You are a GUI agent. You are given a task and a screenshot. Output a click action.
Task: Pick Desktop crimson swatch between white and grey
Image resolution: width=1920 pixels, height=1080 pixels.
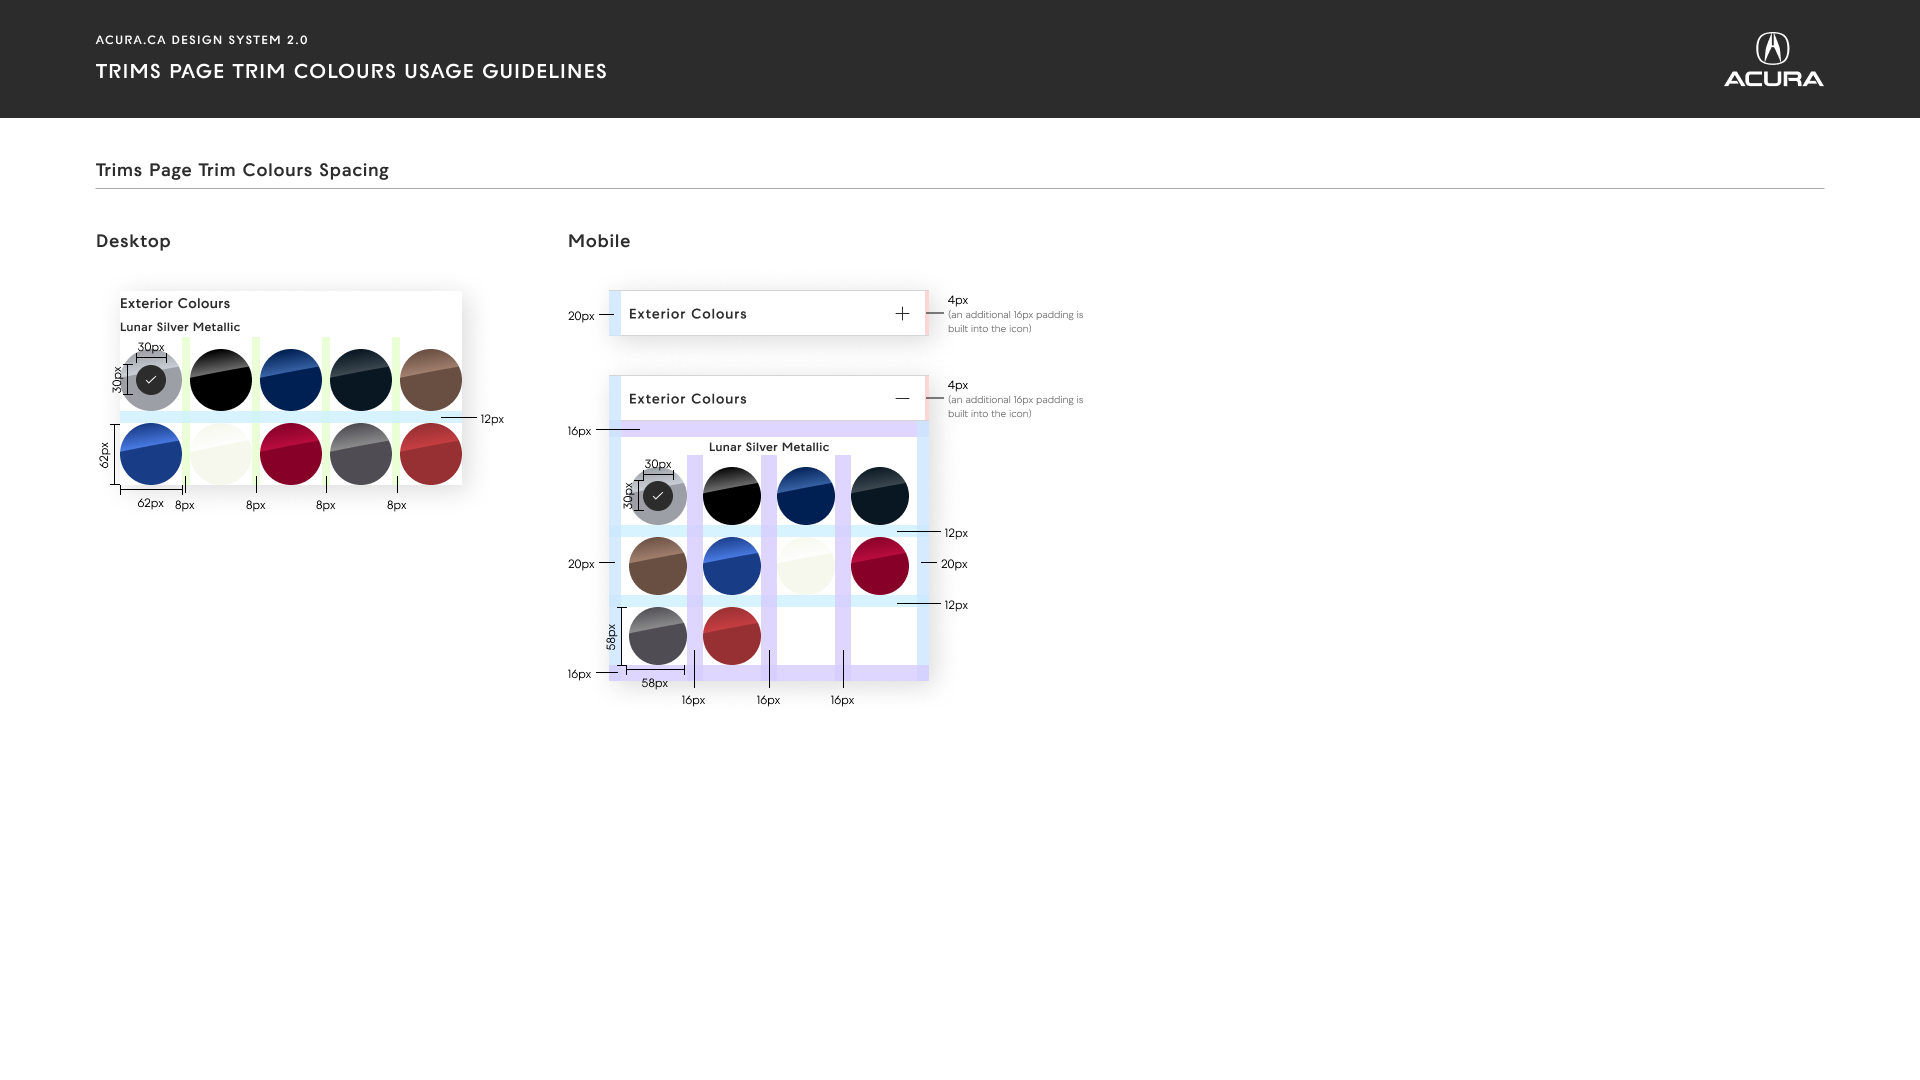point(291,454)
